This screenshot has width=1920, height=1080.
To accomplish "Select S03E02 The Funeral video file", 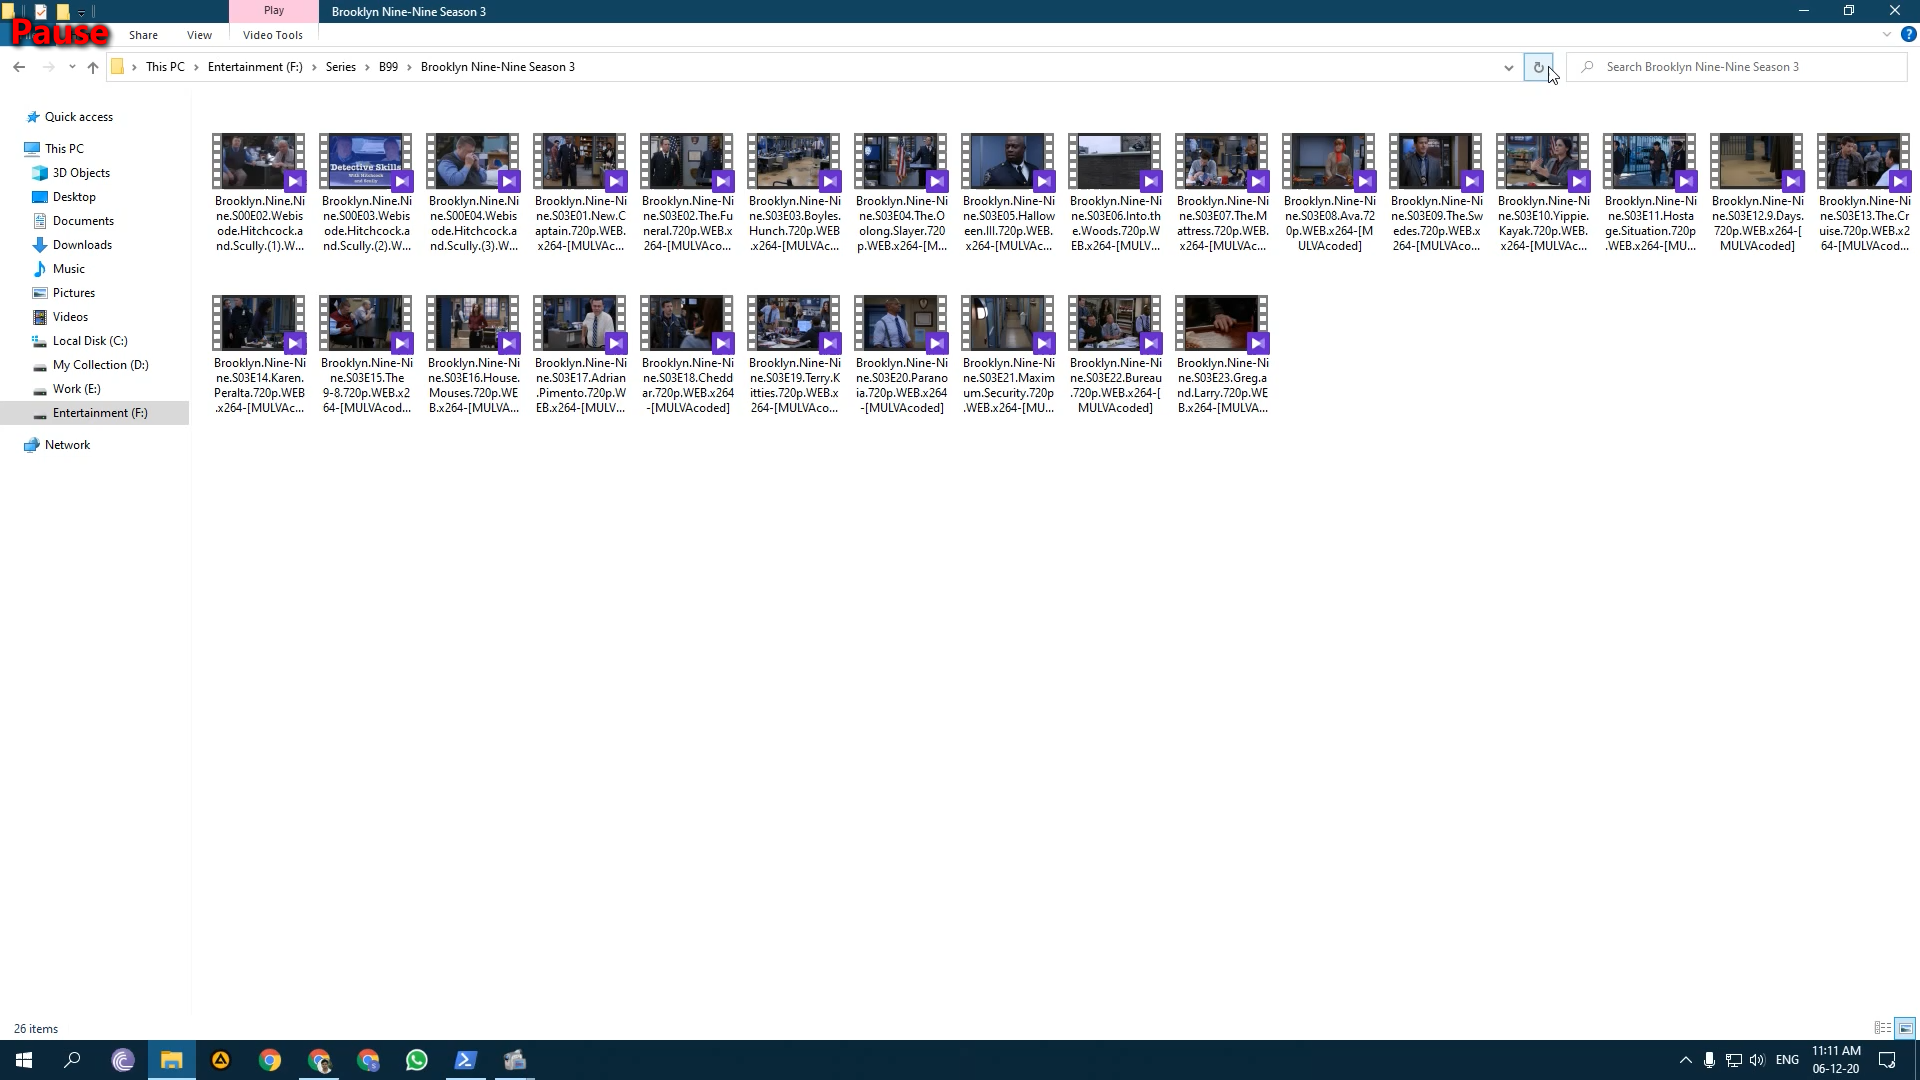I will pyautogui.click(x=687, y=193).
